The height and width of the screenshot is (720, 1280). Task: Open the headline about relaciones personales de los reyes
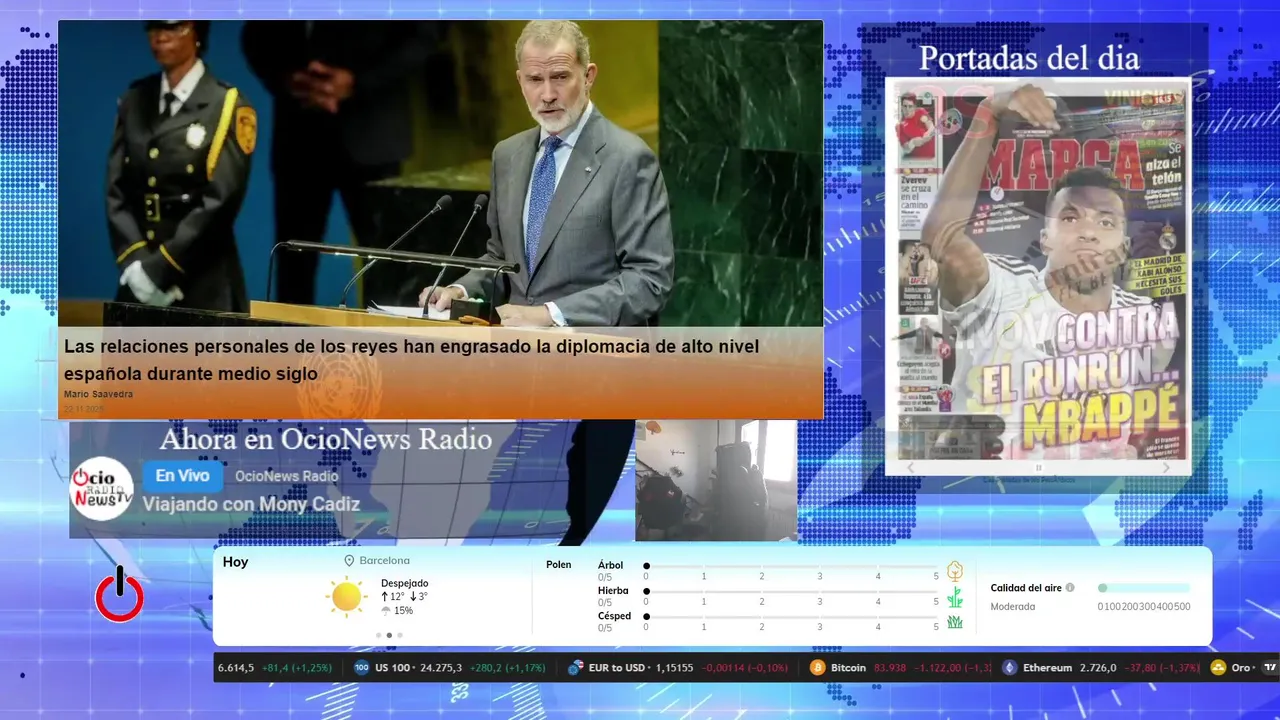[x=411, y=360]
